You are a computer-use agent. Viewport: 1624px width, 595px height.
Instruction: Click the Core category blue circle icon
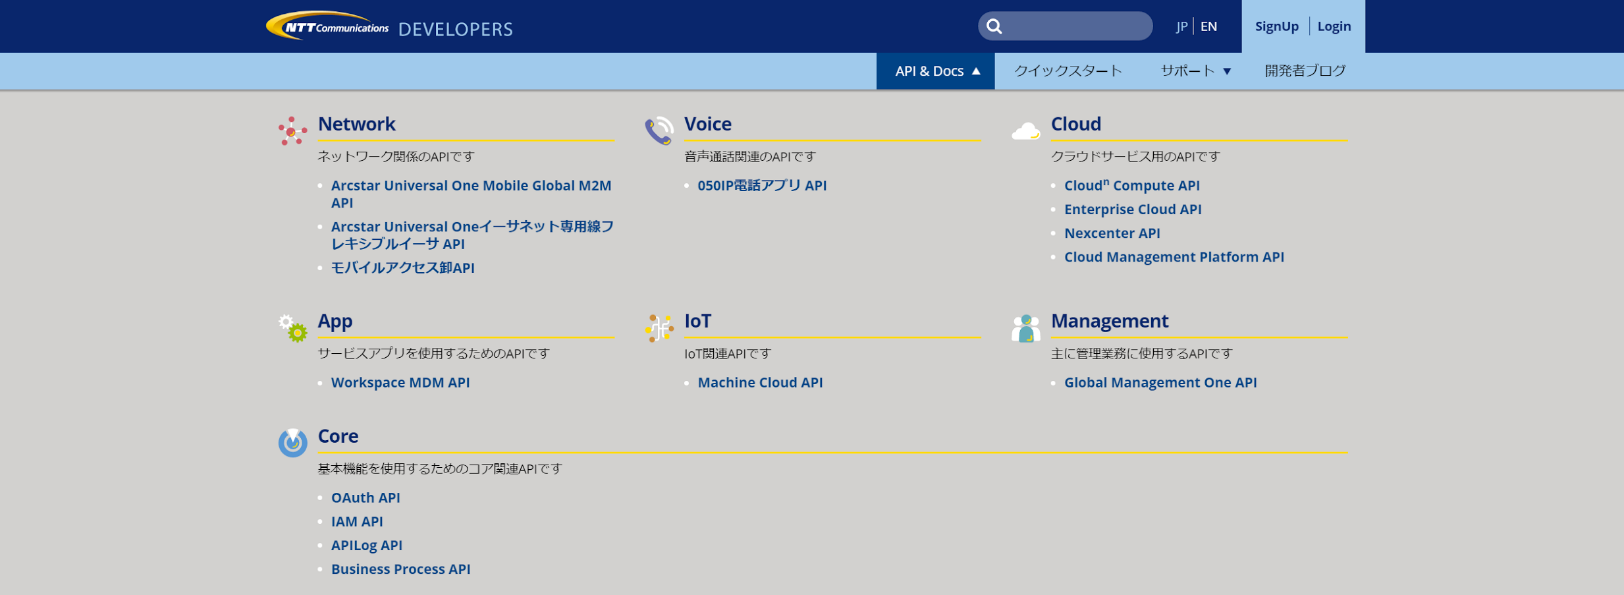tap(293, 442)
